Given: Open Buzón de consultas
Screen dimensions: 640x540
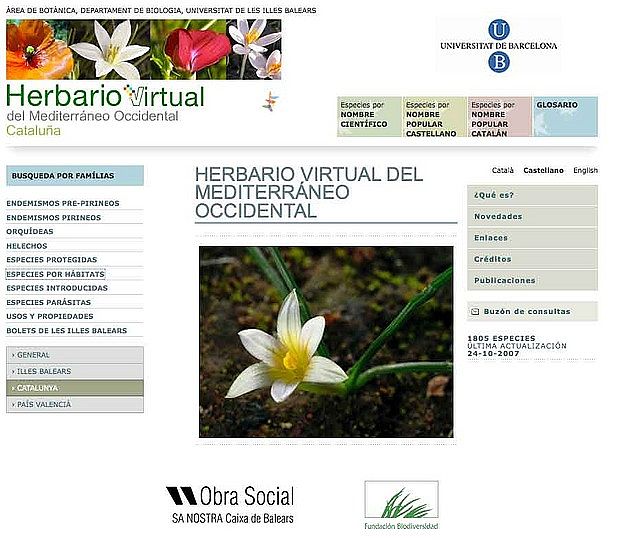Looking at the screenshot, I should (532, 312).
